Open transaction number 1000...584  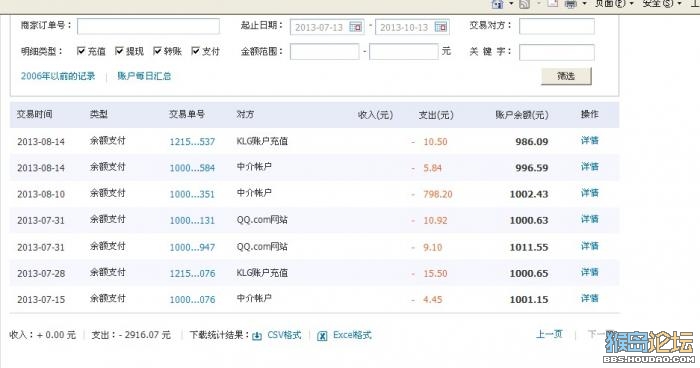pos(192,168)
